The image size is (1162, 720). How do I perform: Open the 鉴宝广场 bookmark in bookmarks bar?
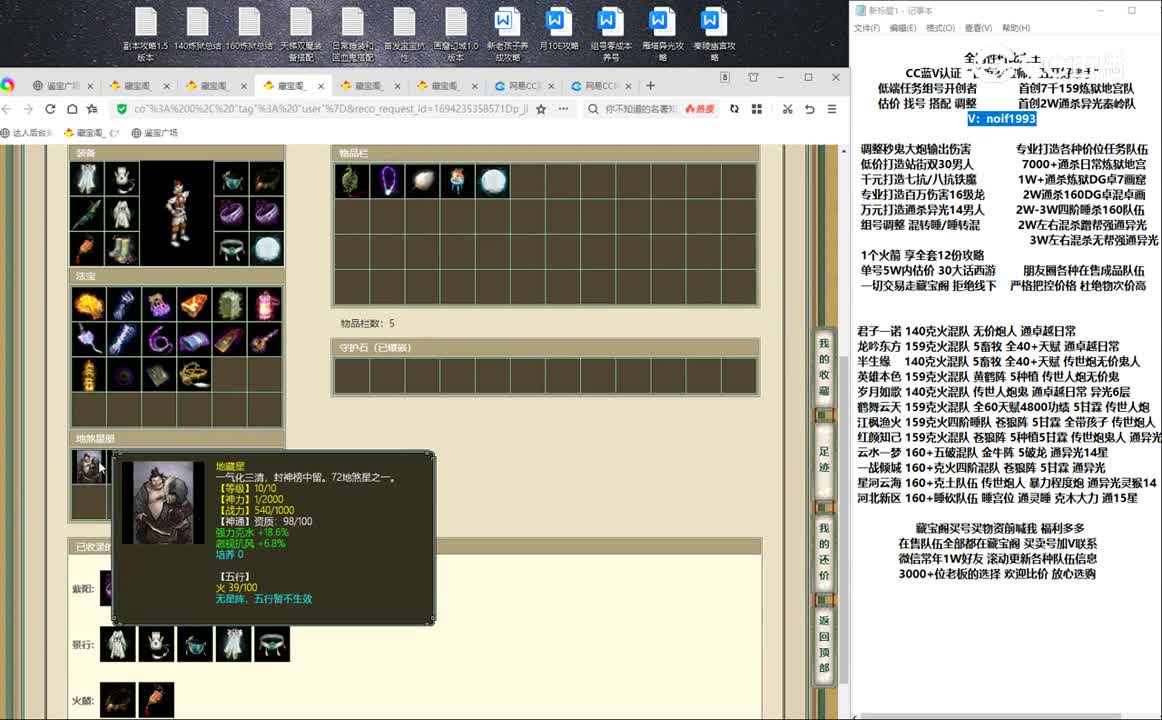coord(156,133)
